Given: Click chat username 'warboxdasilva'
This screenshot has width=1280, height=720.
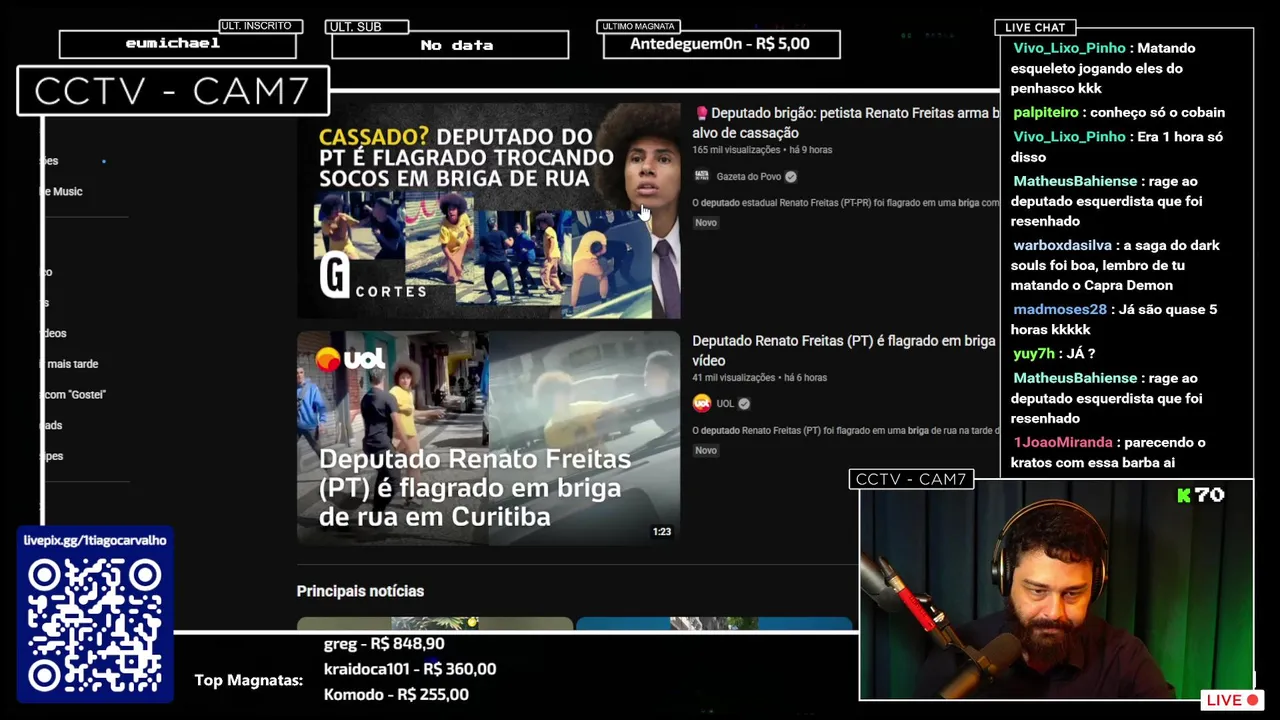Looking at the screenshot, I should pyautogui.click(x=1063, y=245).
